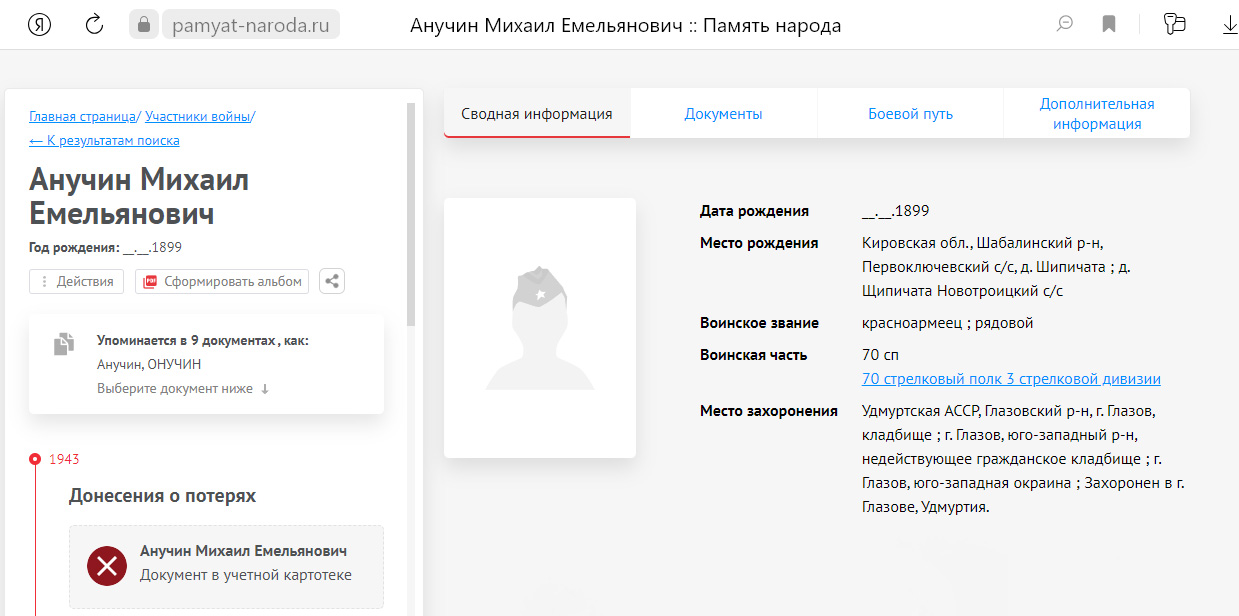Open Анучин Михаил Емельянович document card

[226, 566]
